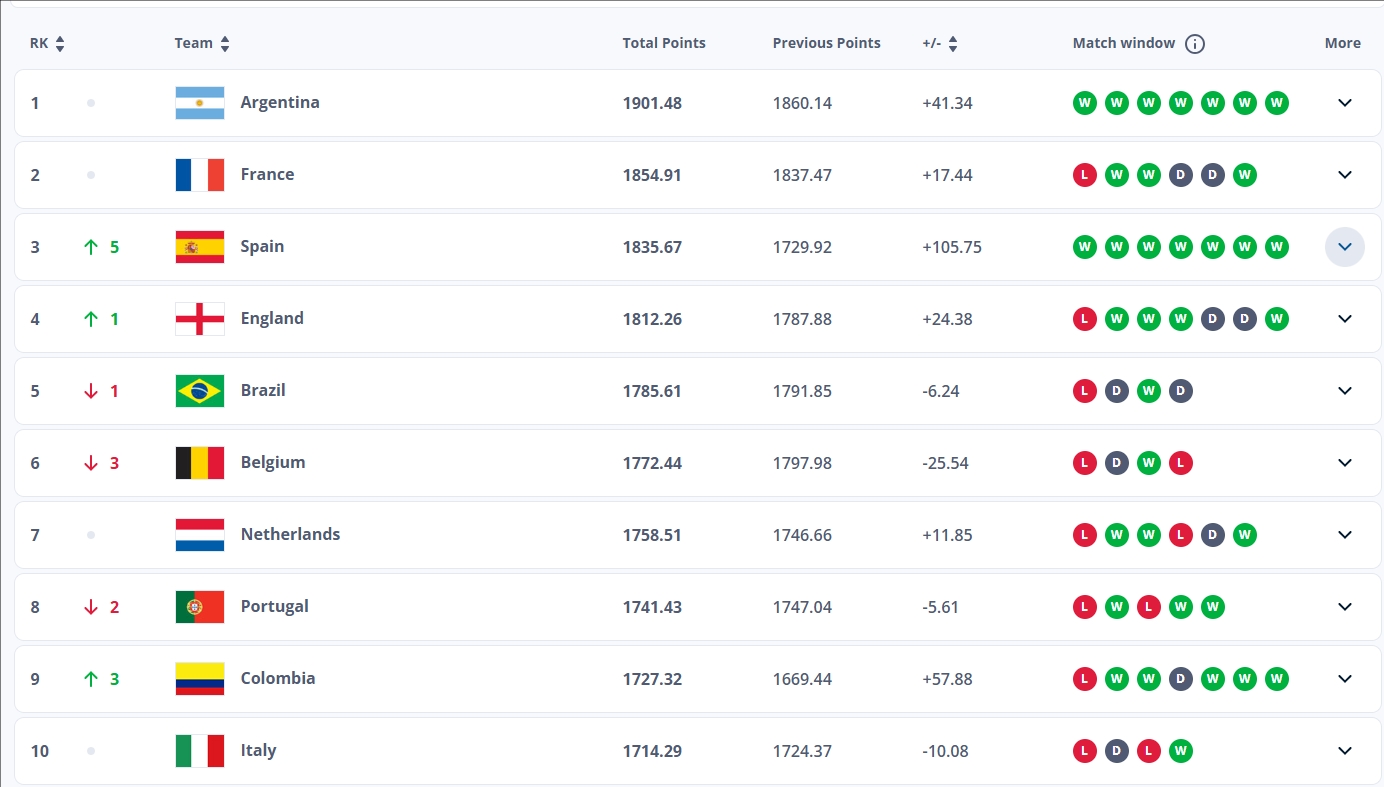Image resolution: width=1384 pixels, height=787 pixels.
Task: Click the More column header
Action: 1343,43
